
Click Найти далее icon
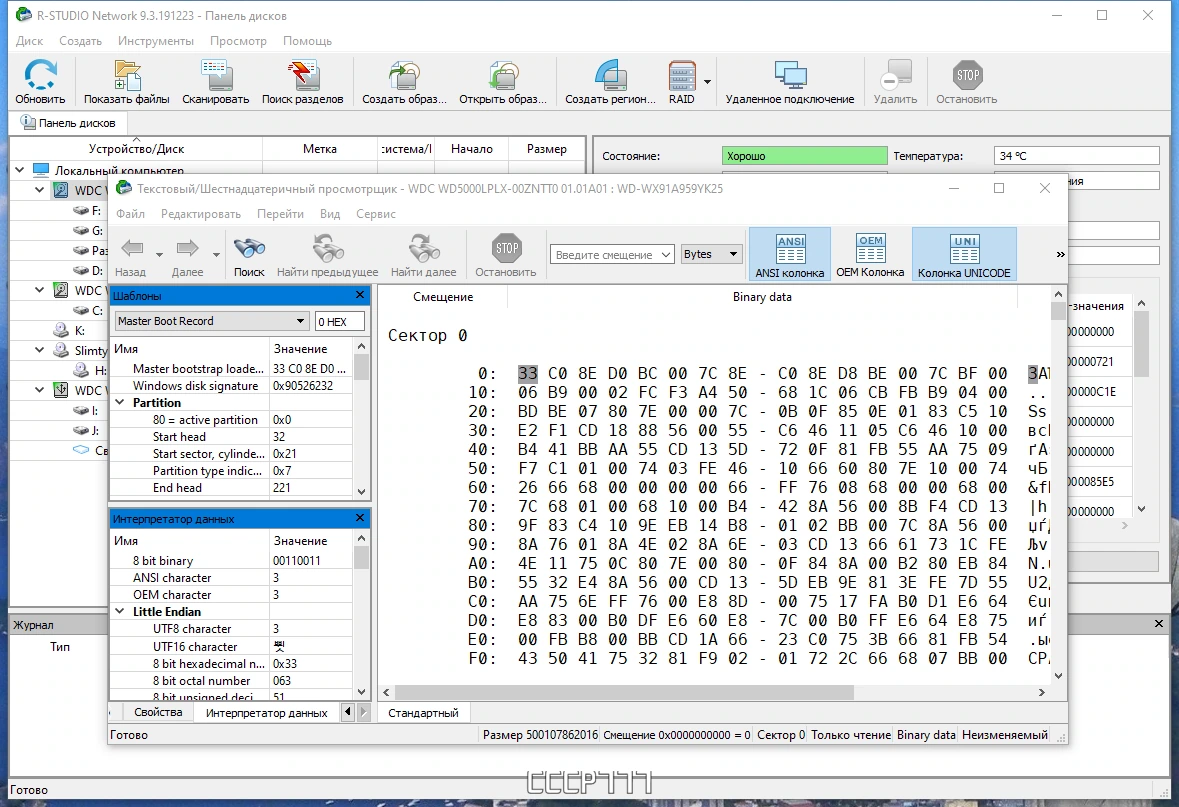[423, 247]
